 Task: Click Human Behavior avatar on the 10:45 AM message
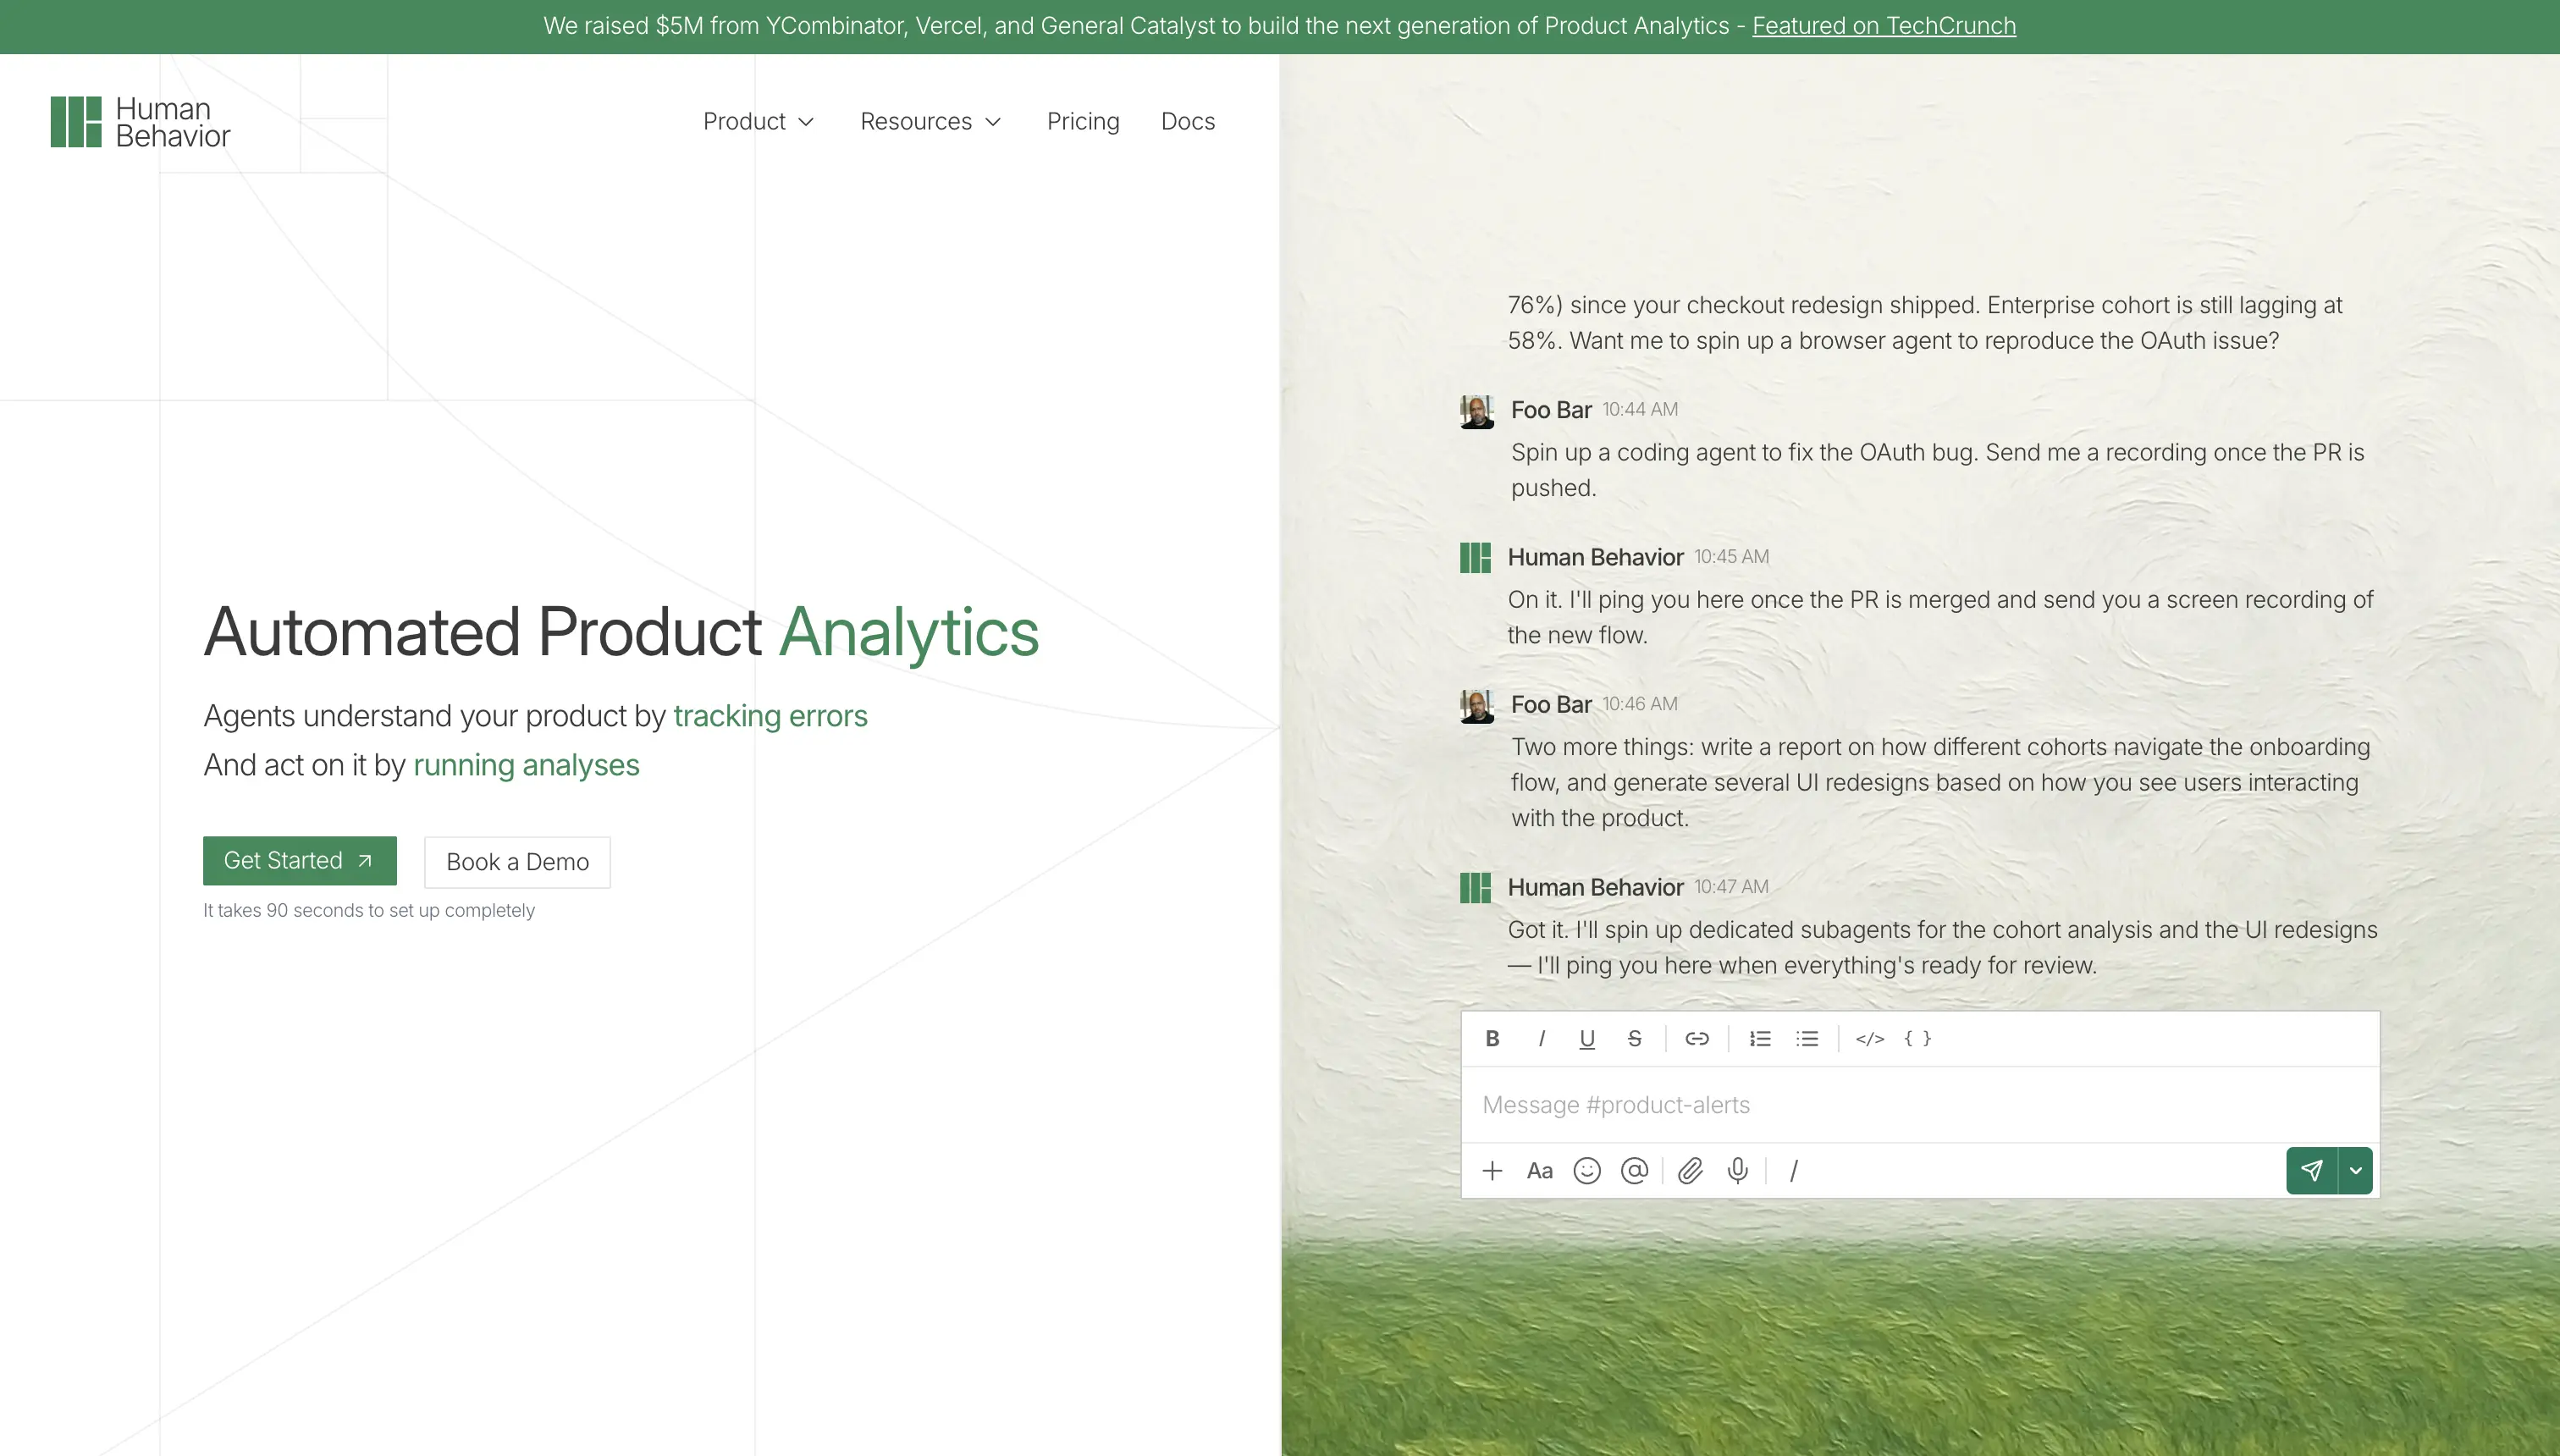pyautogui.click(x=1475, y=558)
